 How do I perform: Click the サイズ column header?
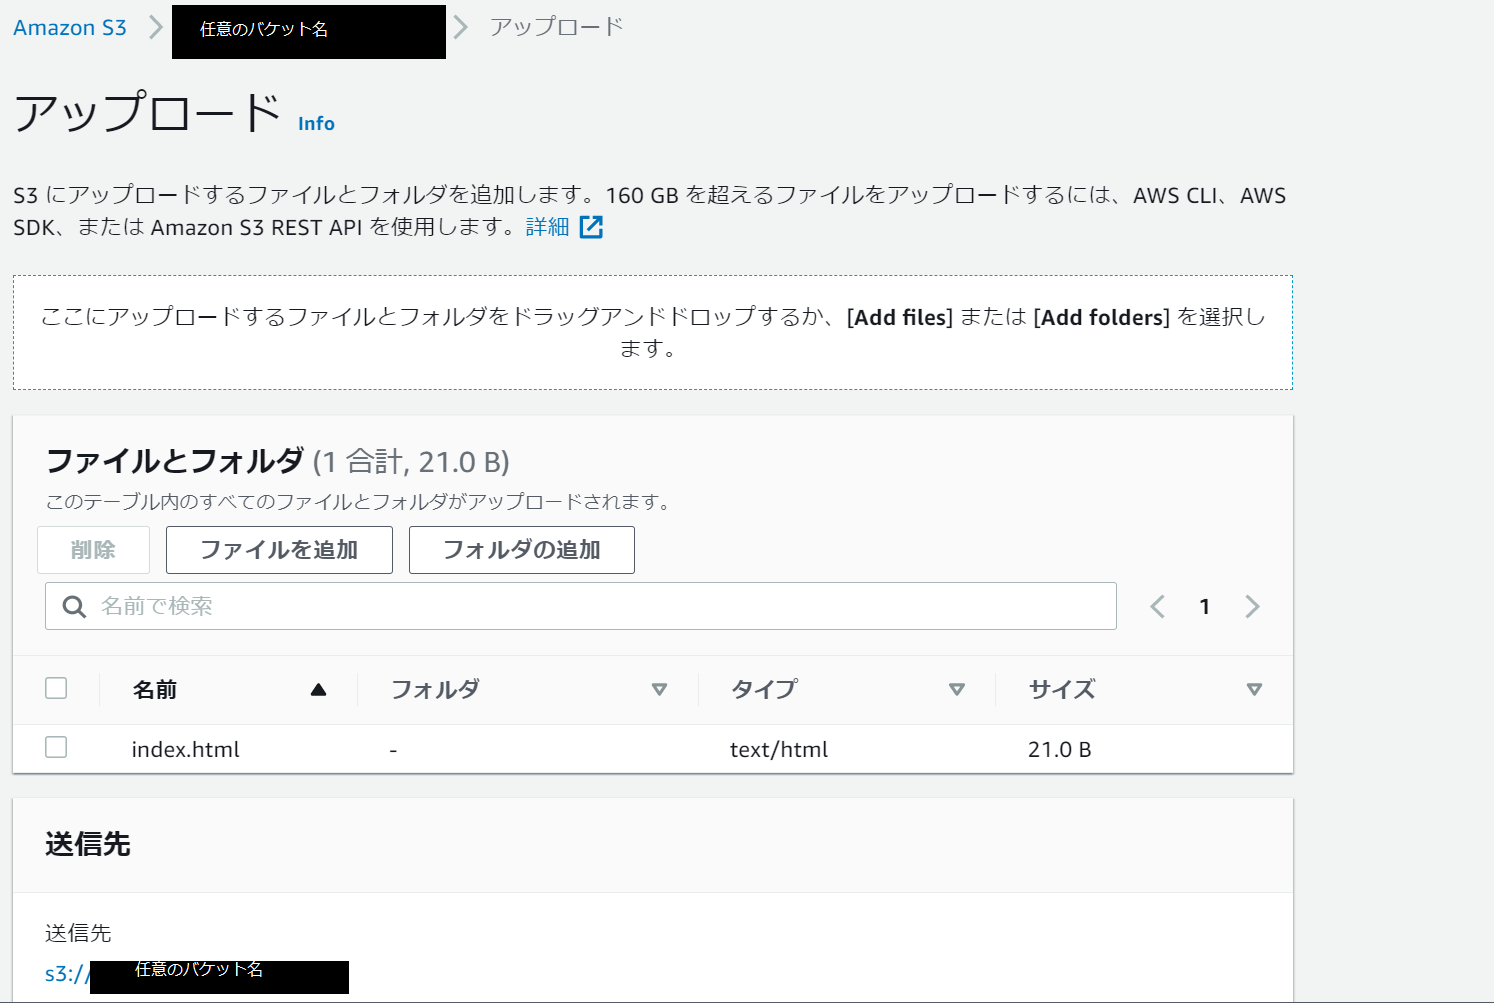point(1062,689)
